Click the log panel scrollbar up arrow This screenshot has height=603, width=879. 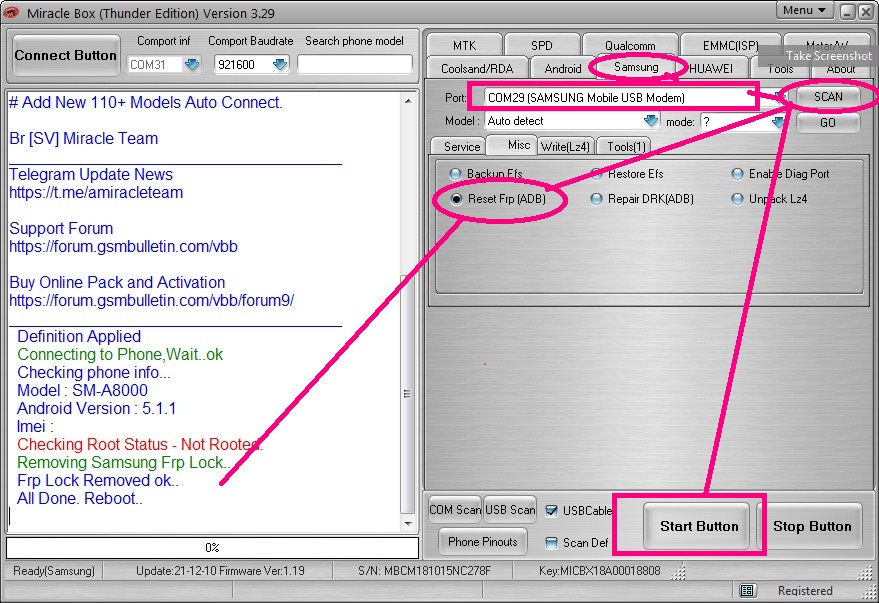pyautogui.click(x=408, y=101)
